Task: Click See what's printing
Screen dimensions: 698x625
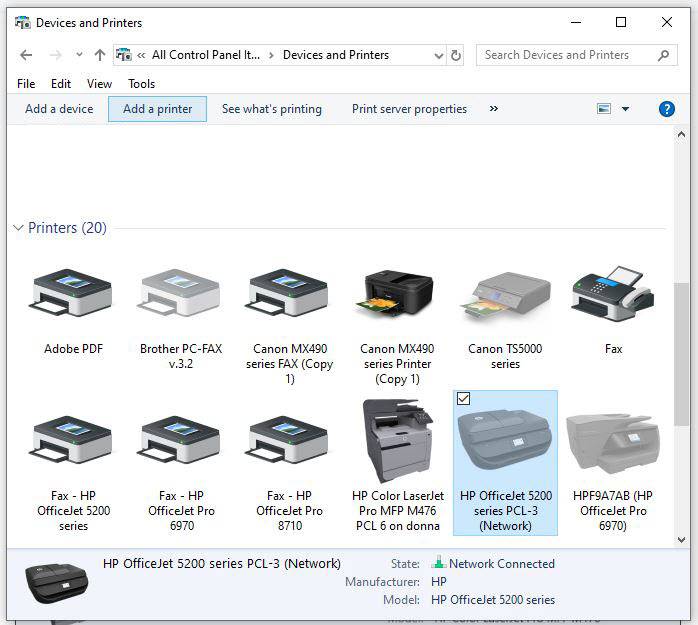Action: click(x=271, y=109)
